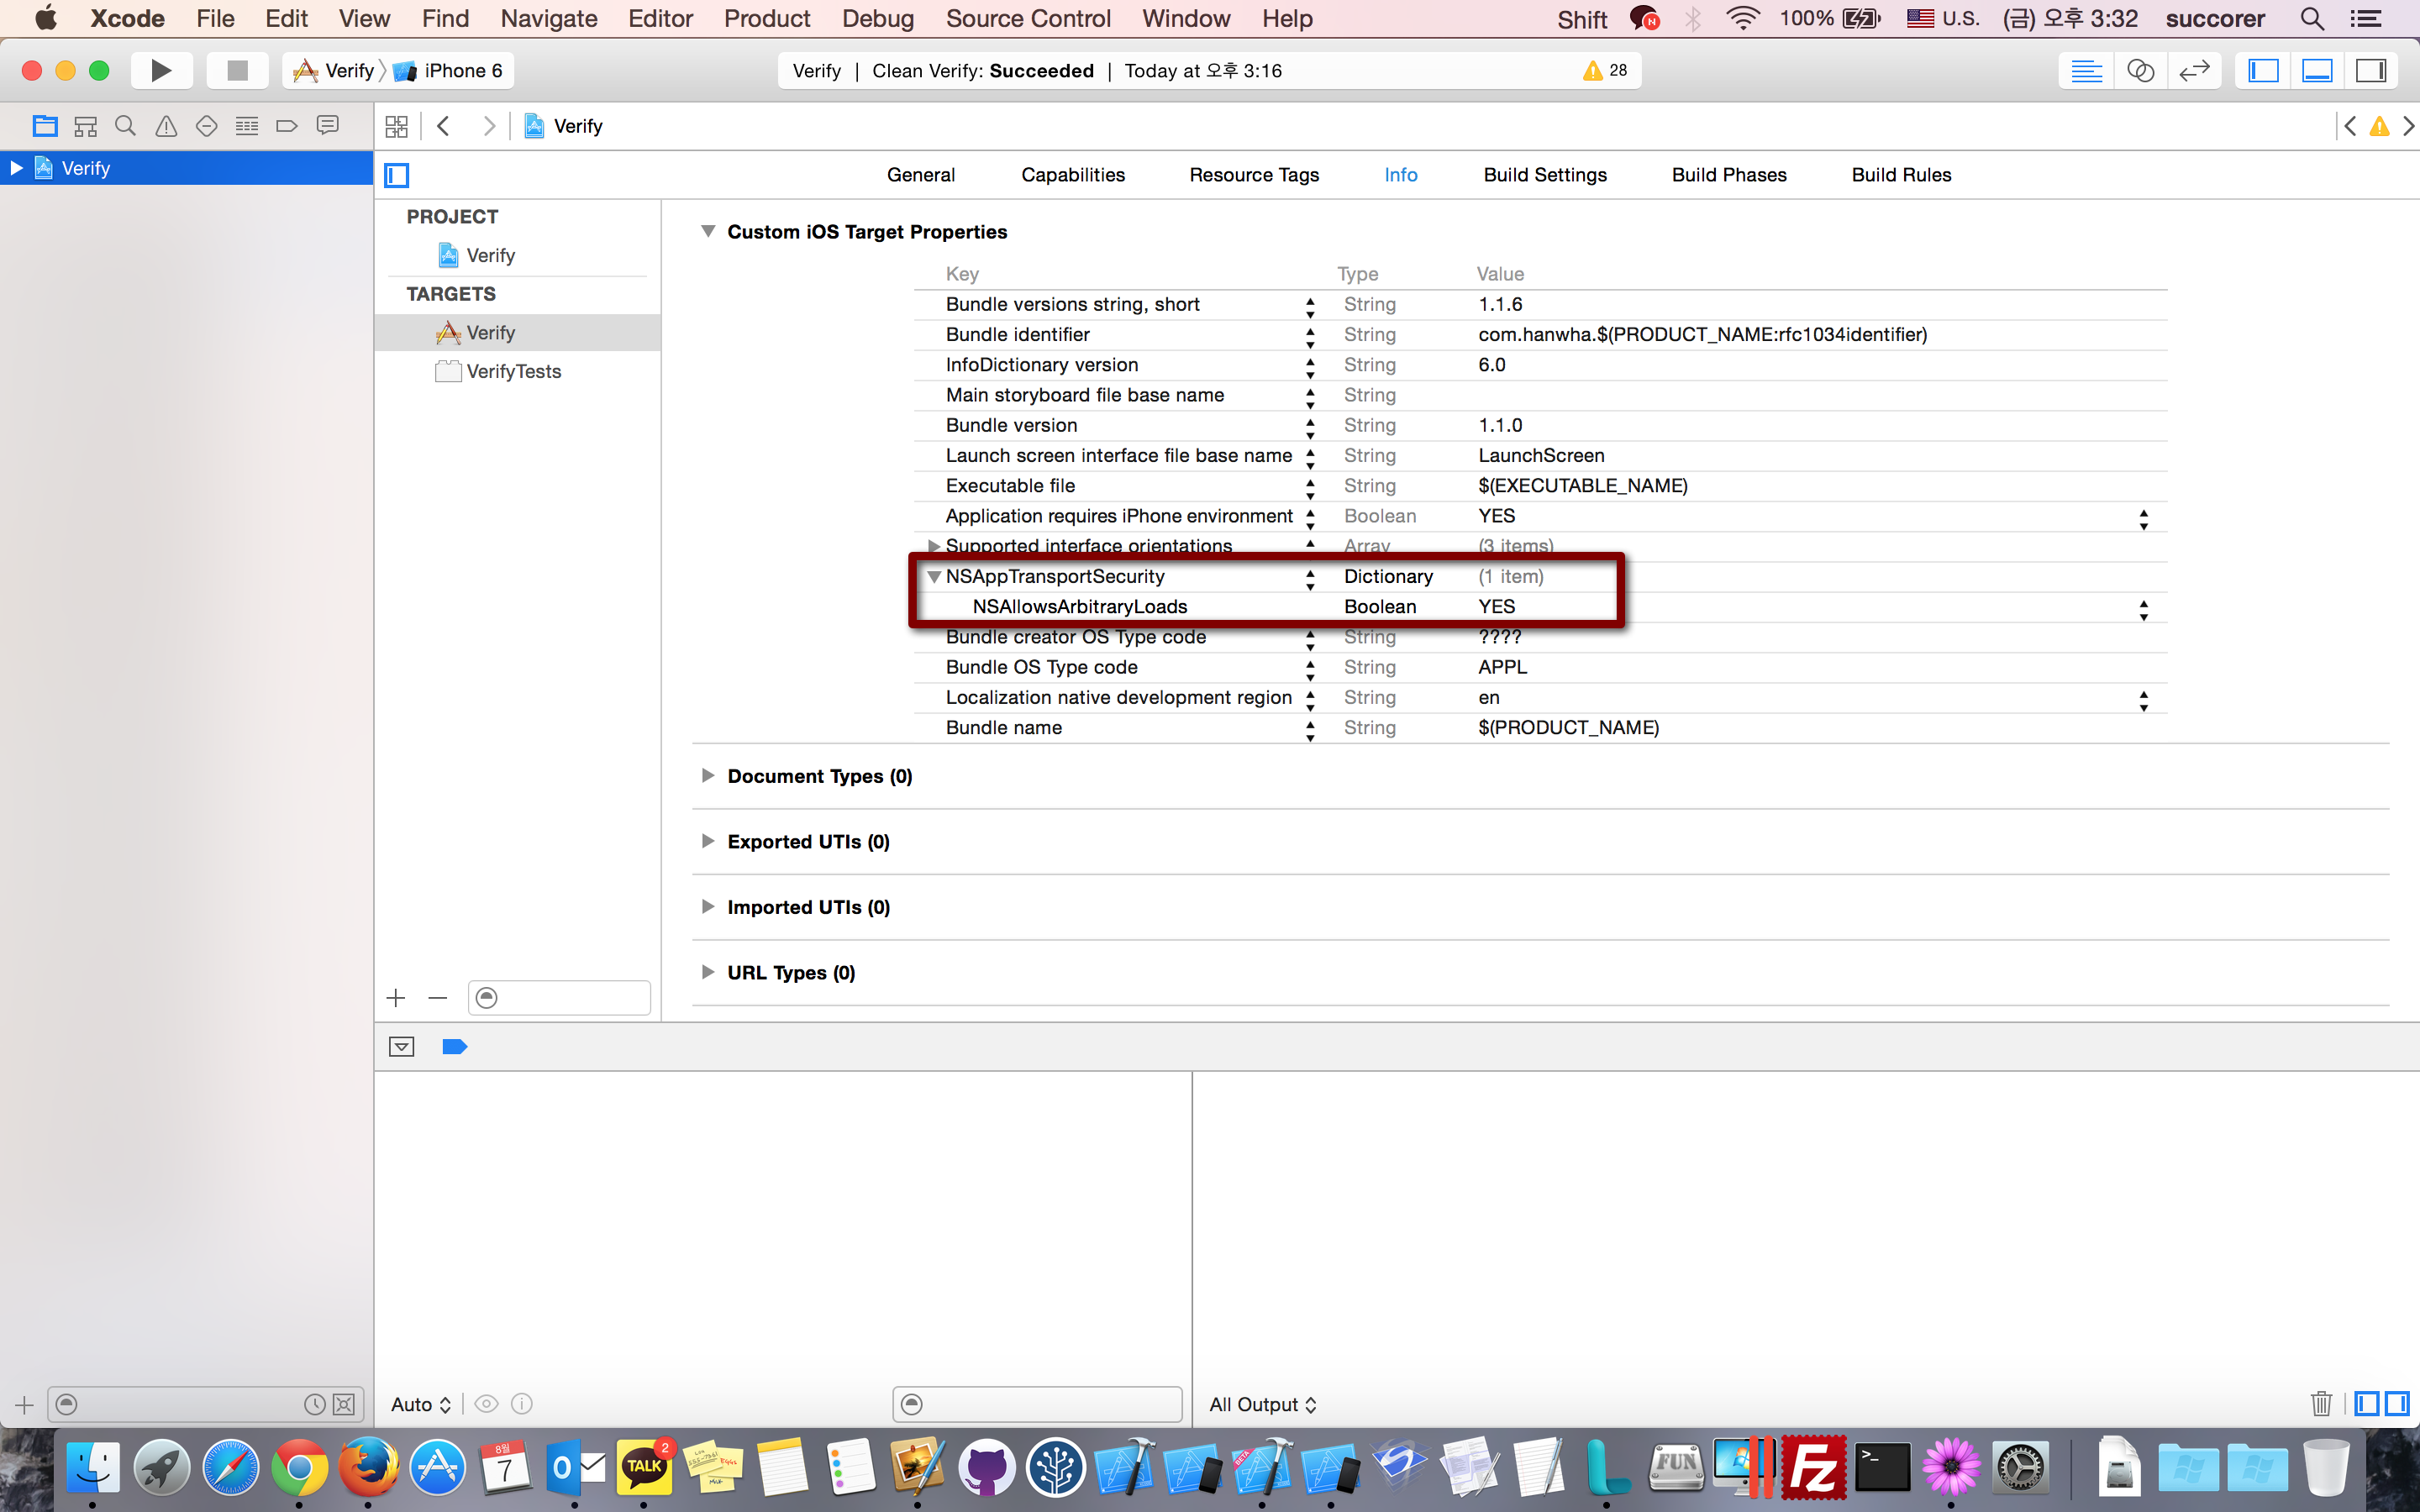Open the All Output dropdown
Viewport: 2420px width, 1512px height.
(1262, 1404)
